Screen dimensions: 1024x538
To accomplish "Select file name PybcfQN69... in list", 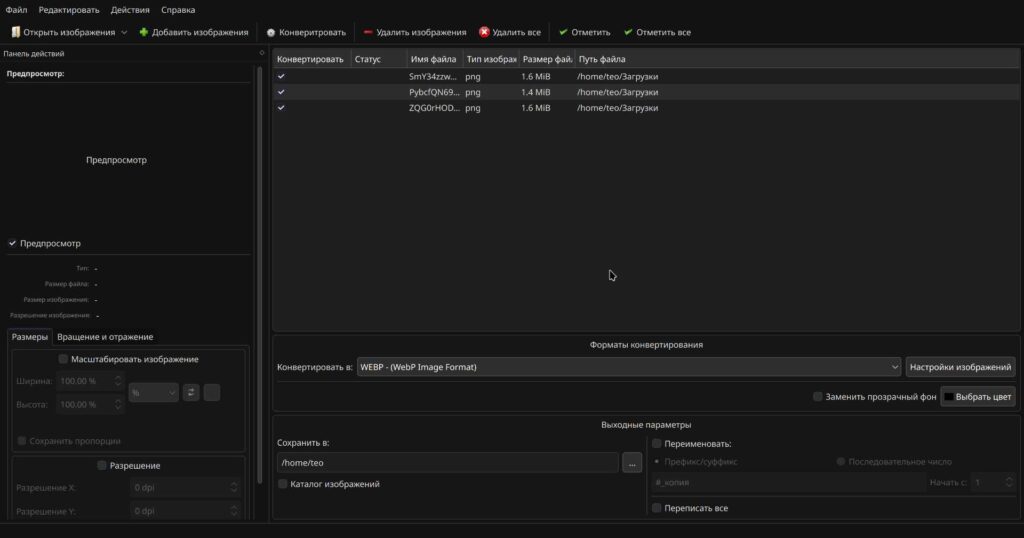I will point(434,92).
